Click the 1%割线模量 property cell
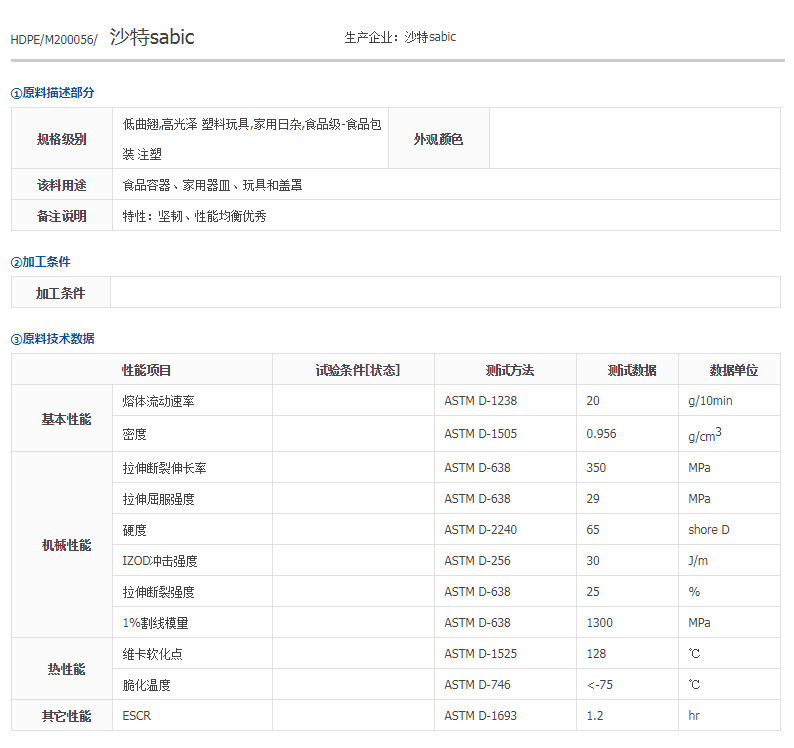This screenshot has height=748, width=794. pyautogui.click(x=192, y=622)
